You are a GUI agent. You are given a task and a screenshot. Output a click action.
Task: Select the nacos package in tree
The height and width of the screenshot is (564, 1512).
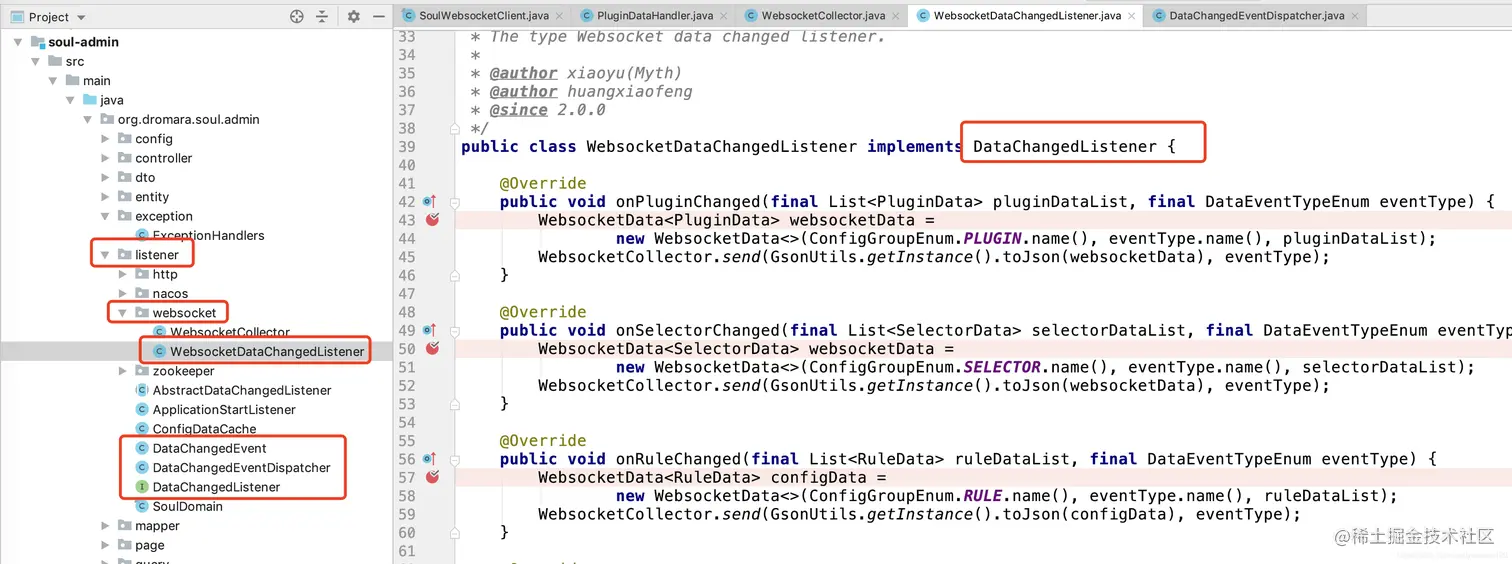point(170,293)
